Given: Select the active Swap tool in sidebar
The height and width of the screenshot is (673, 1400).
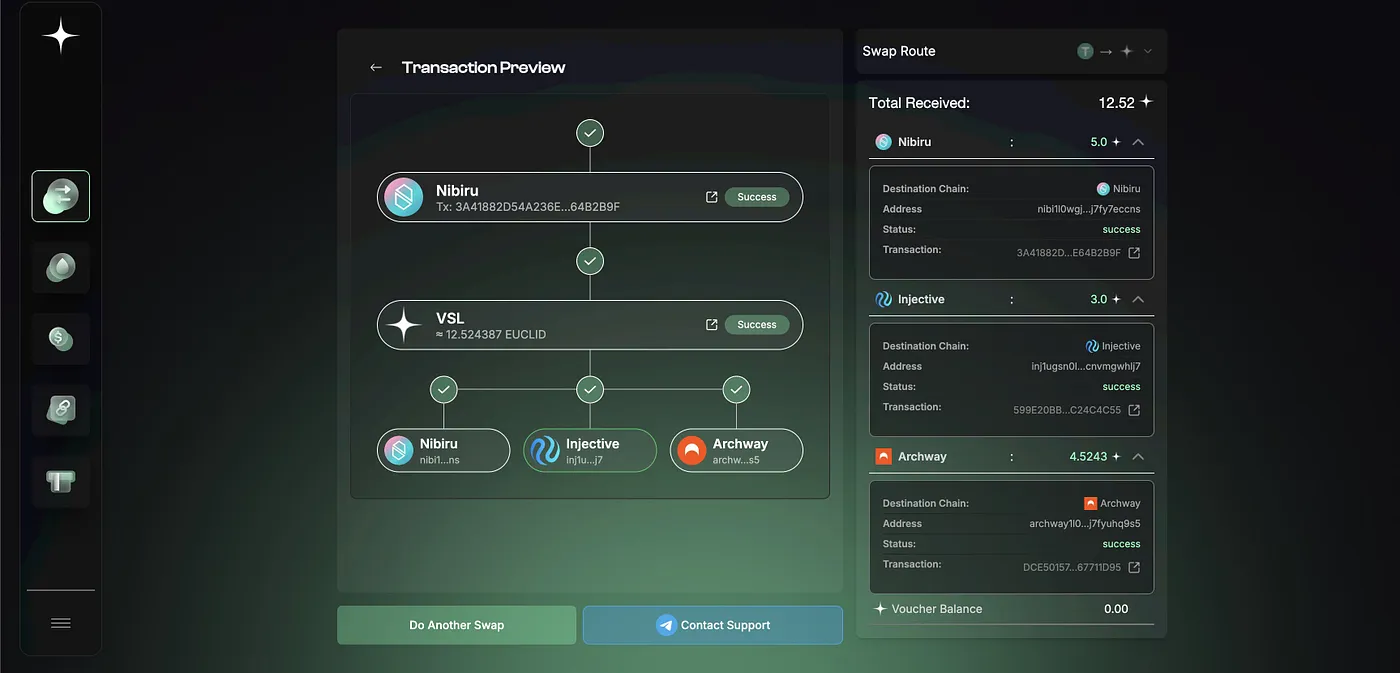Looking at the screenshot, I should [x=60, y=196].
